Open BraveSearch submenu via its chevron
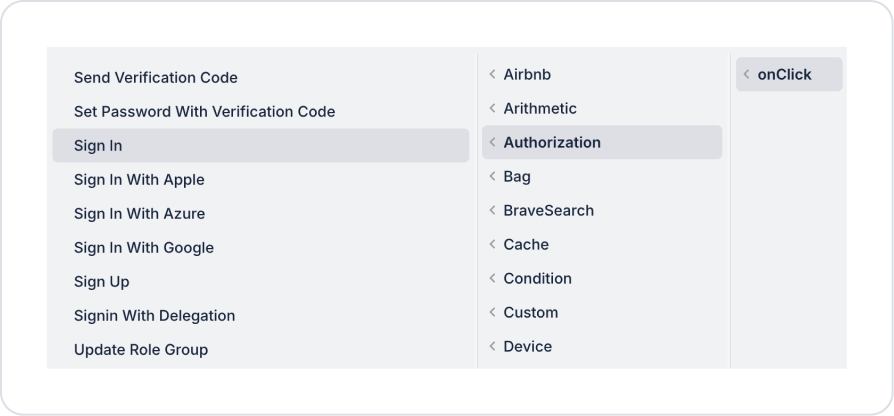Image resolution: width=894 pixels, height=416 pixels. coord(492,211)
